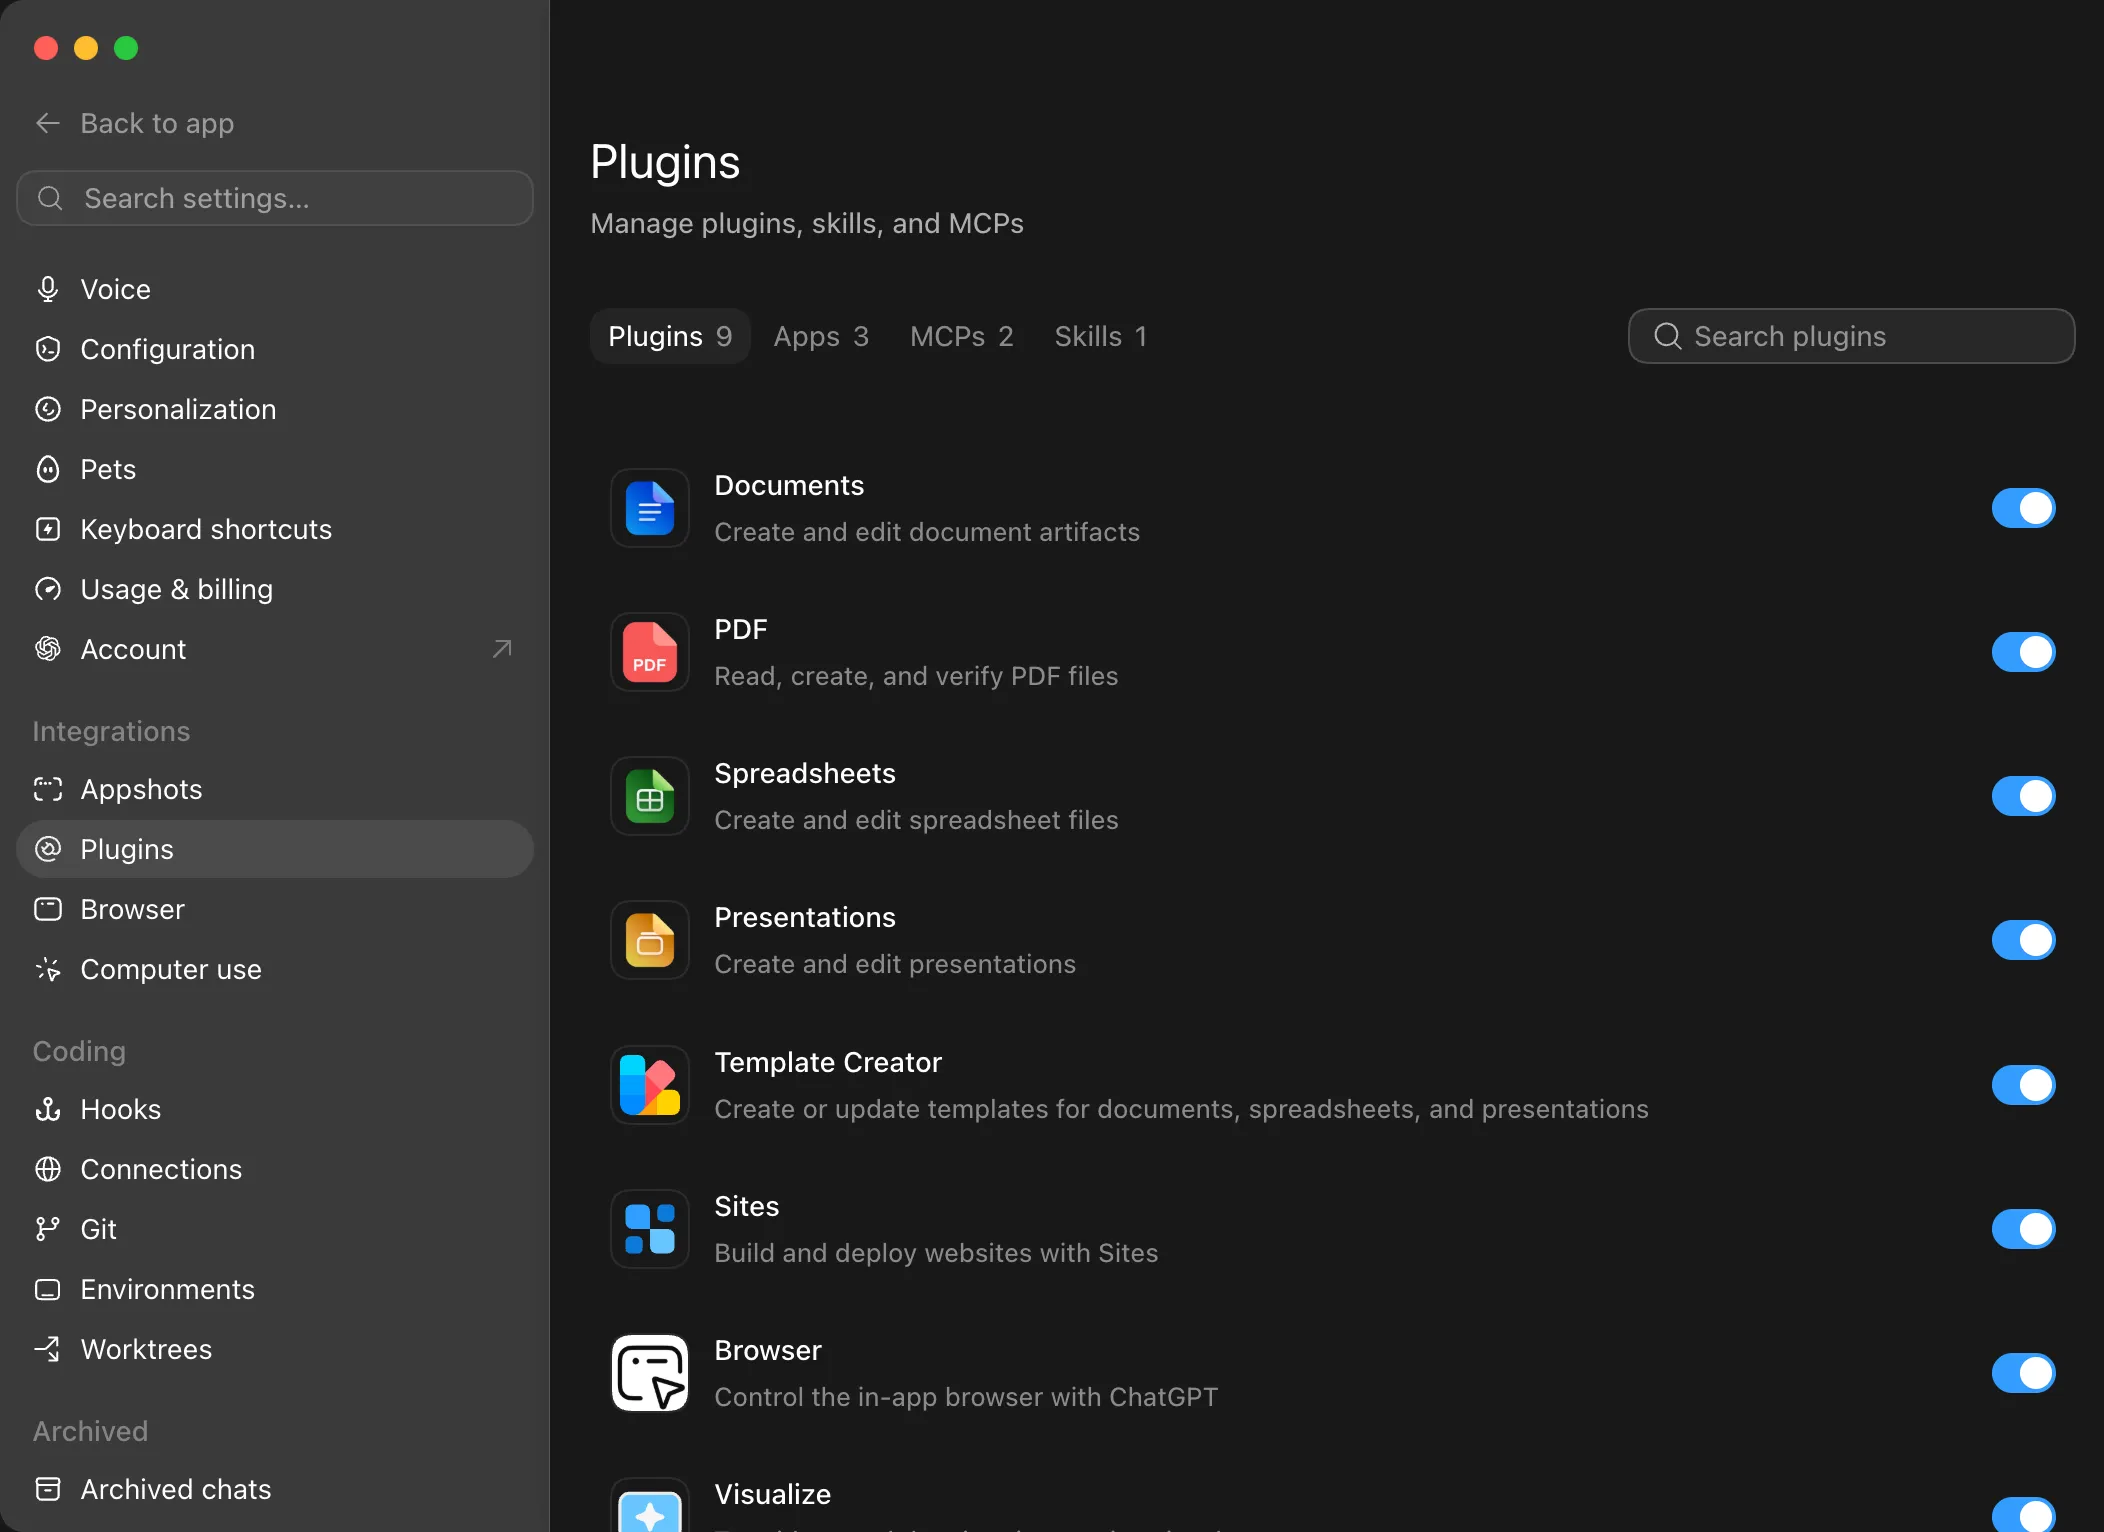Image resolution: width=2104 pixels, height=1532 pixels.
Task: Click the Pets icon in sidebar
Action: click(x=48, y=469)
